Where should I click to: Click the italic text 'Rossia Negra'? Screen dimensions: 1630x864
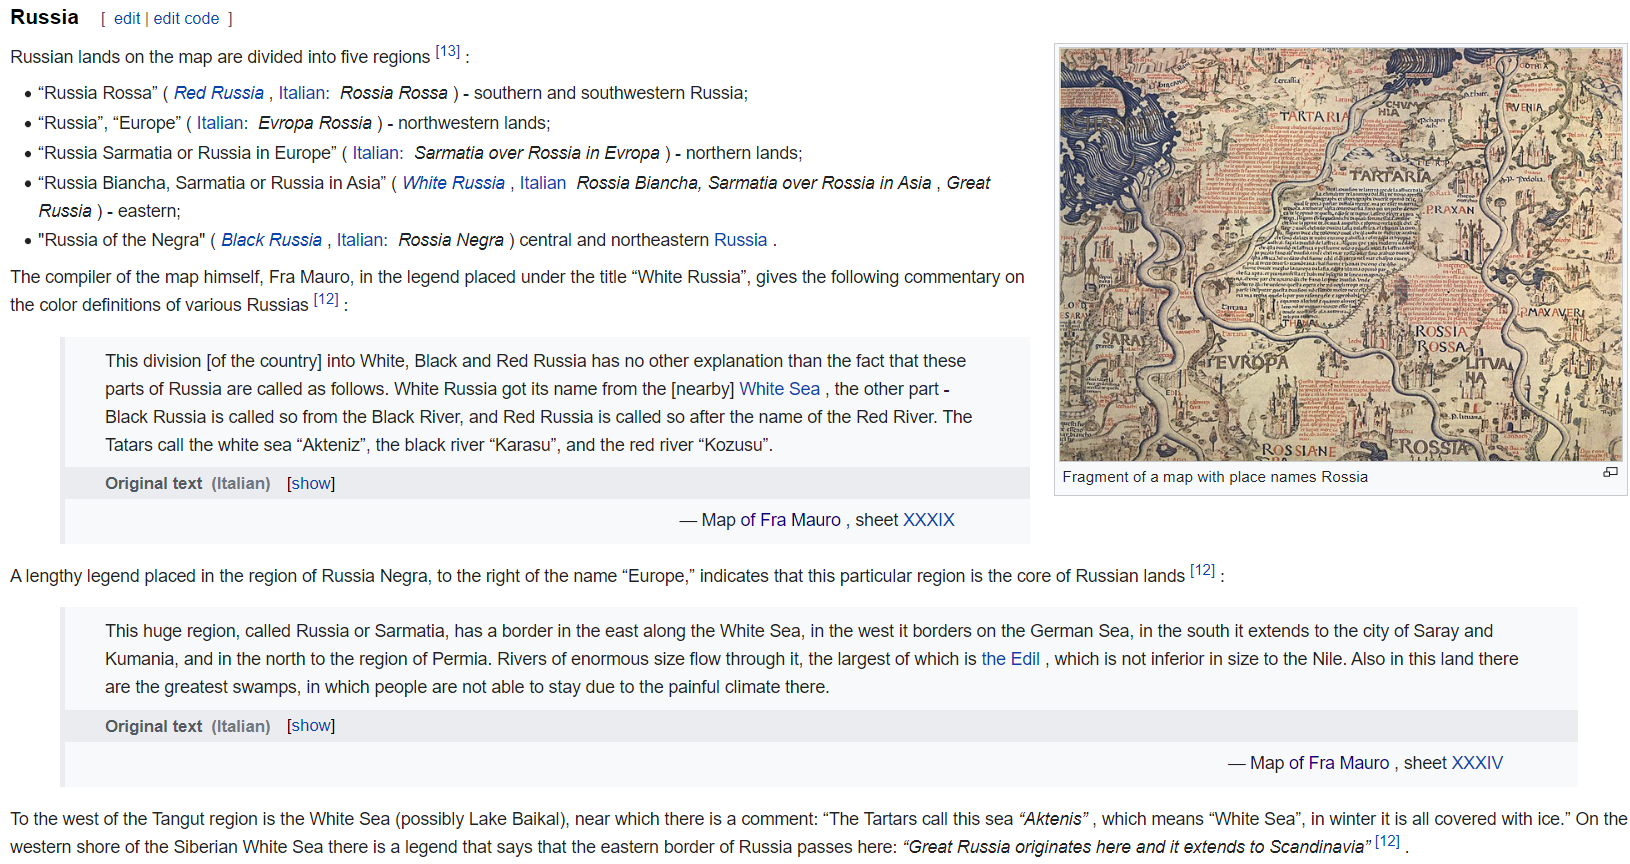451,240
